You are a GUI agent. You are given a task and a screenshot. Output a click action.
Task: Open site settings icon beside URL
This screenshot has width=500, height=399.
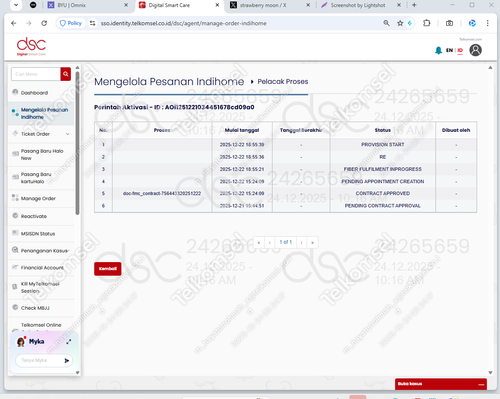(93, 23)
